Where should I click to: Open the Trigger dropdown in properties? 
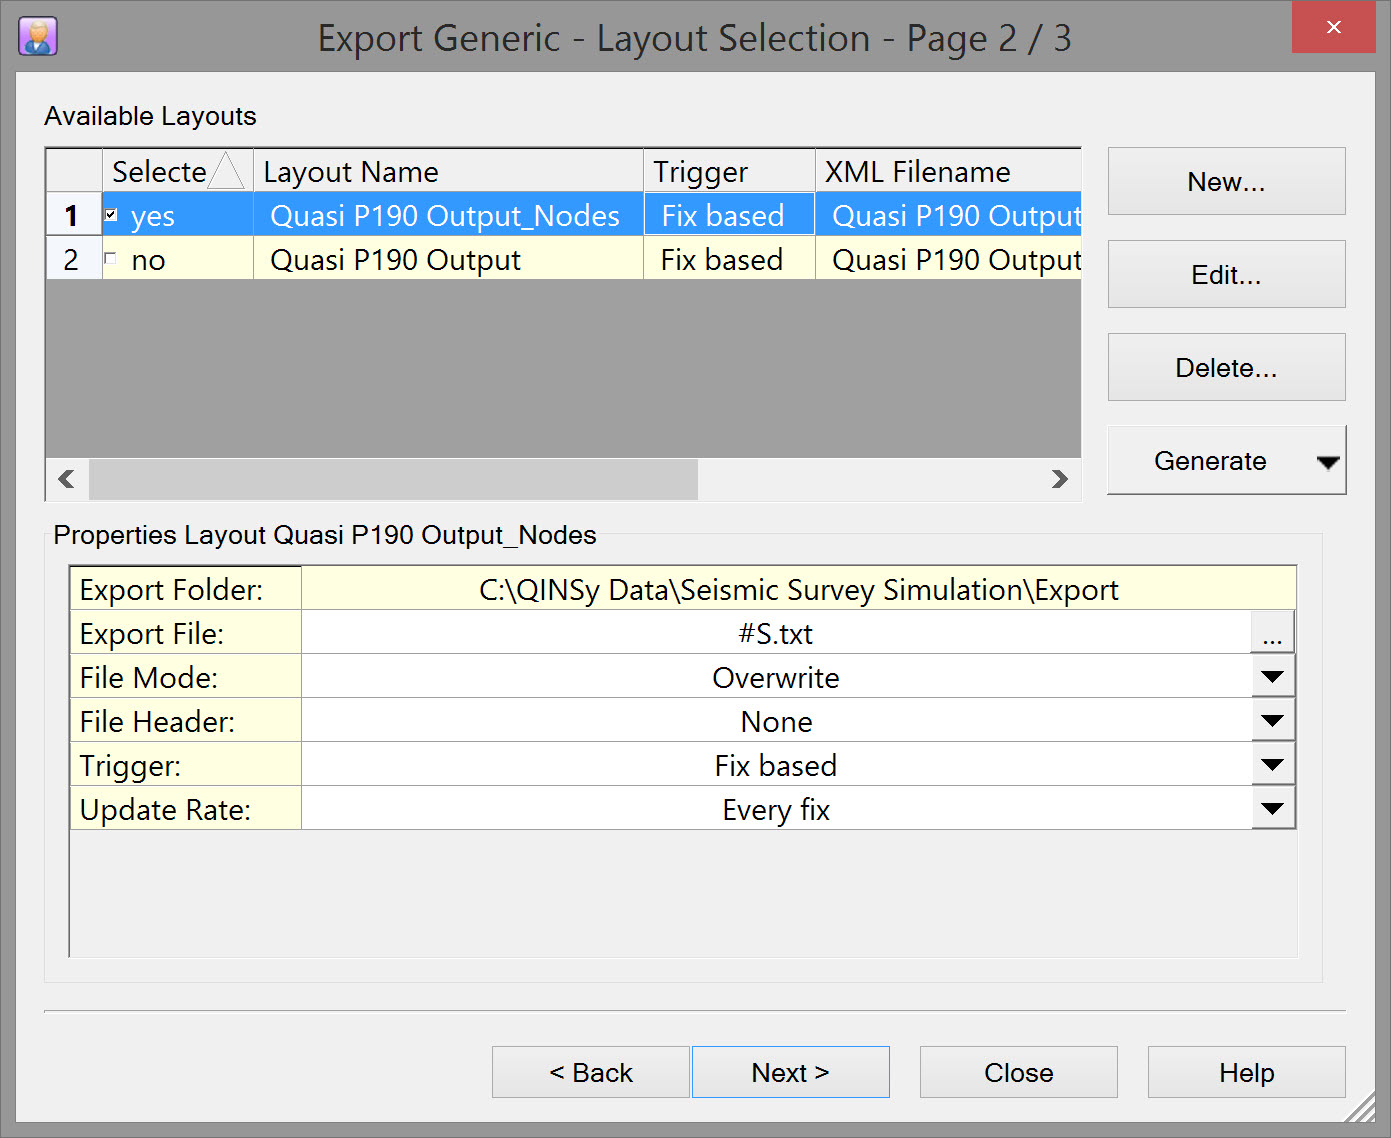pos(1272,765)
